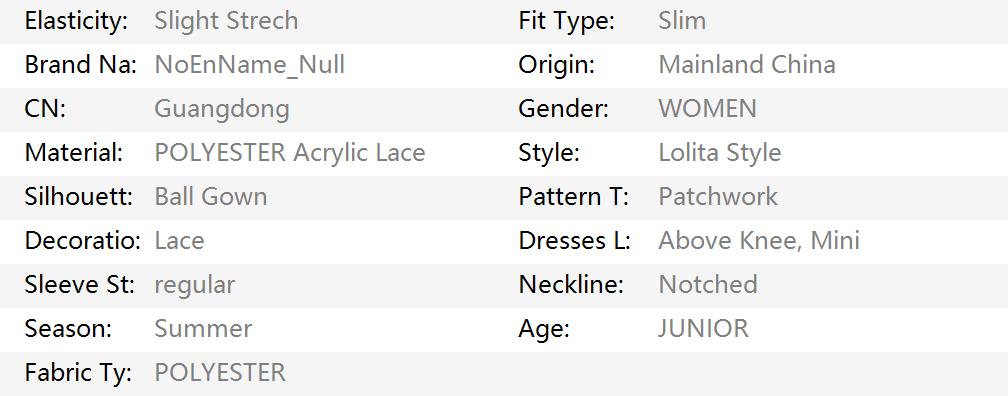The width and height of the screenshot is (1008, 396).
Task: Select the Mainland China origin value
Action: point(747,65)
